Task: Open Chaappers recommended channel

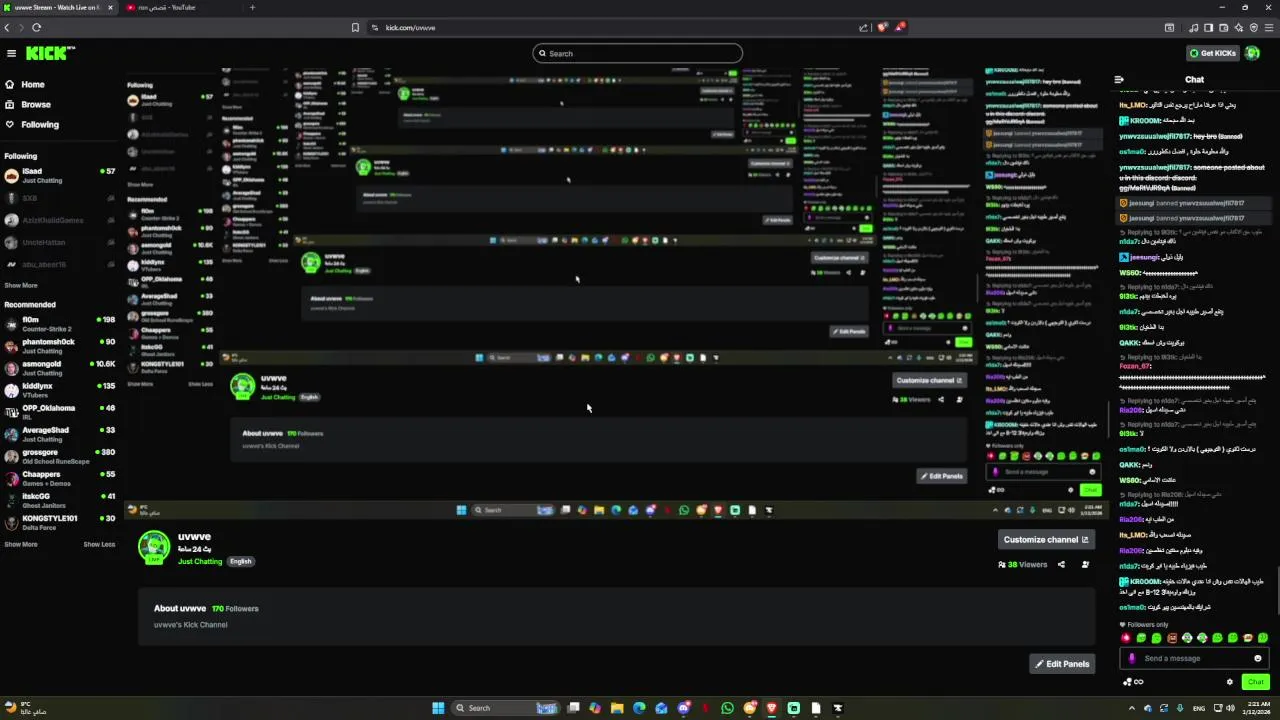Action: (60, 478)
